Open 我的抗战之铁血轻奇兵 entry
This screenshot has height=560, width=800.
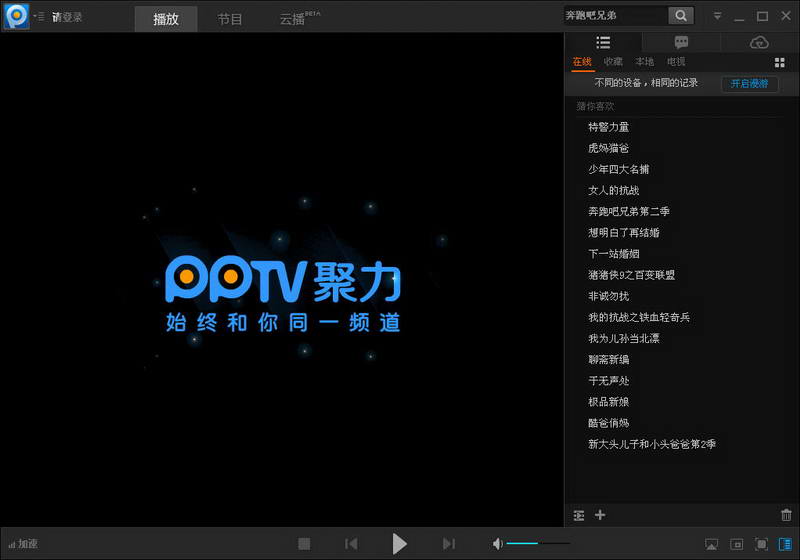point(639,318)
